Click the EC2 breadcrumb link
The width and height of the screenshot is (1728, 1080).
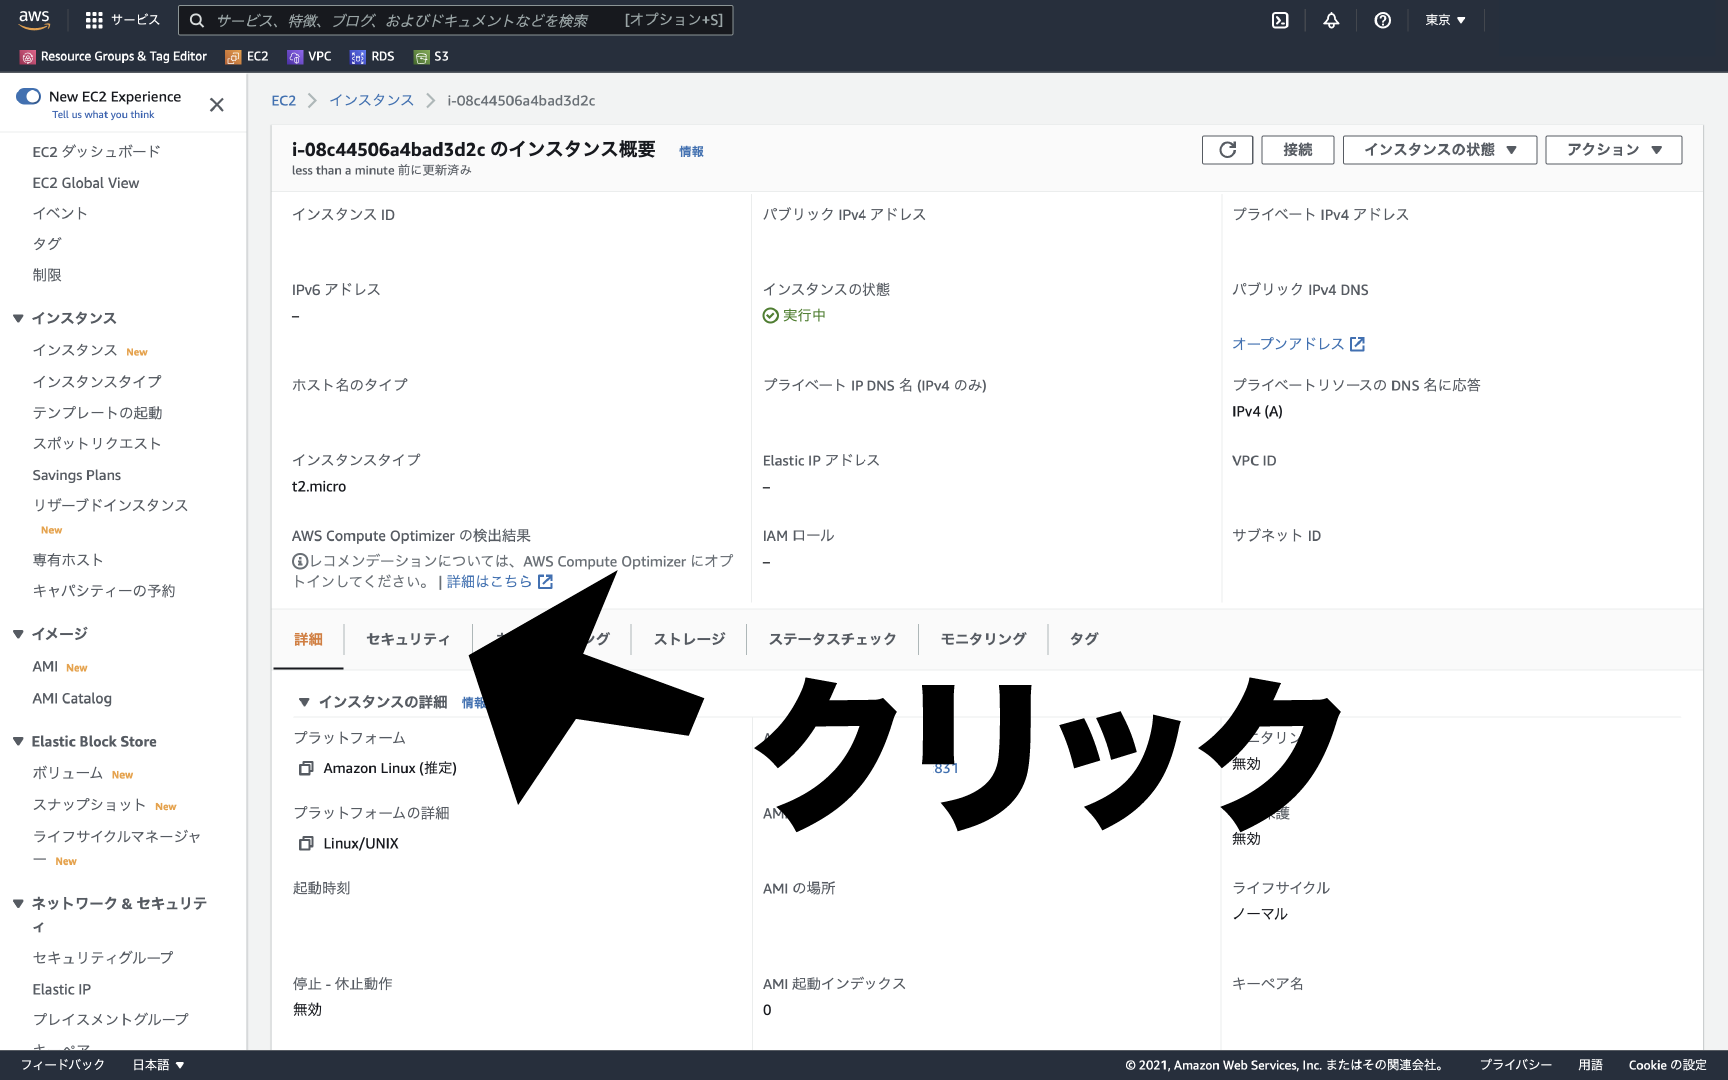(284, 101)
